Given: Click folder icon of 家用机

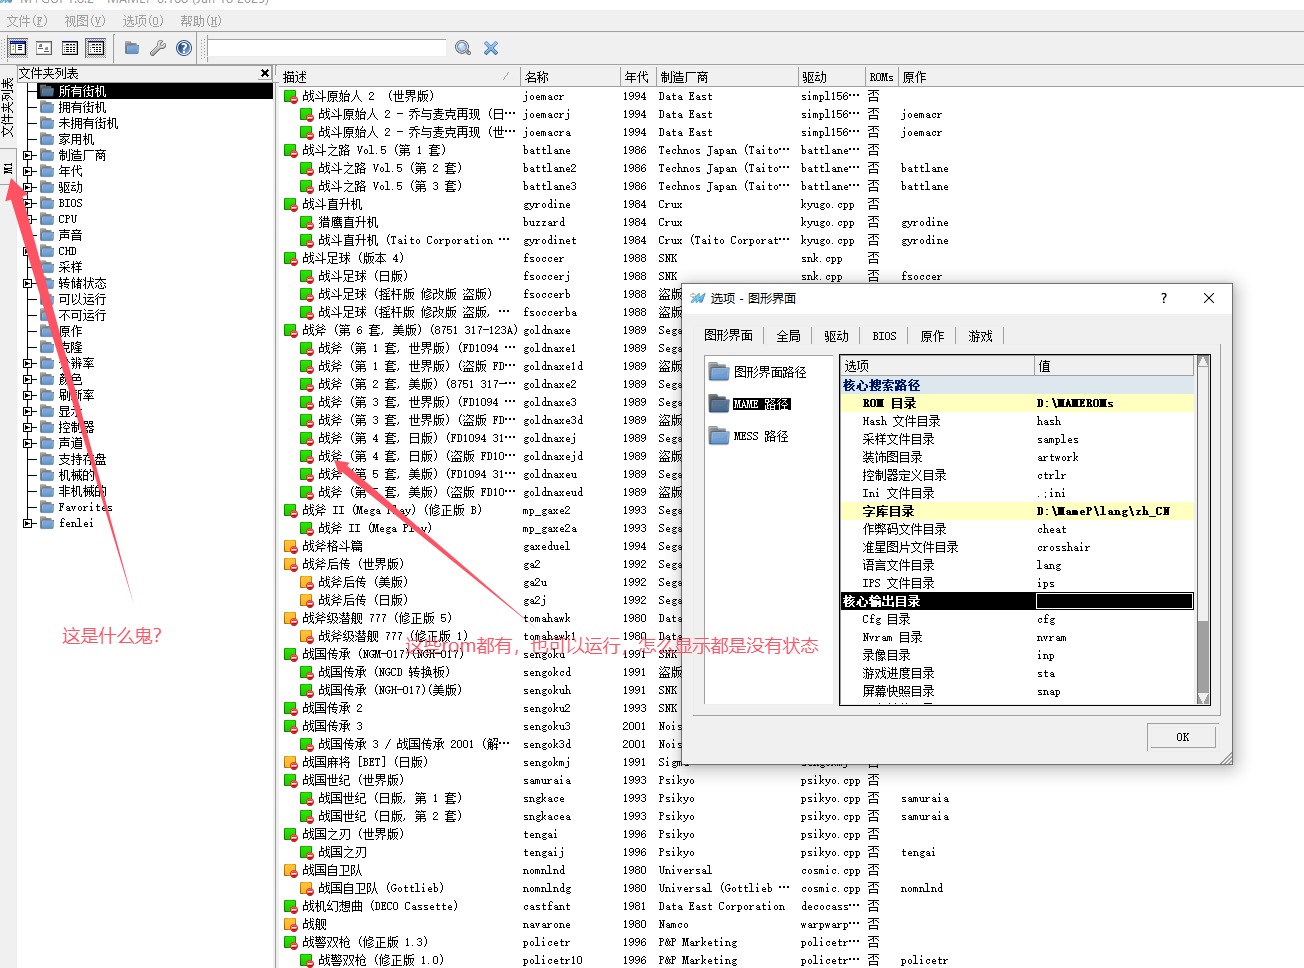Looking at the screenshot, I should [47, 139].
